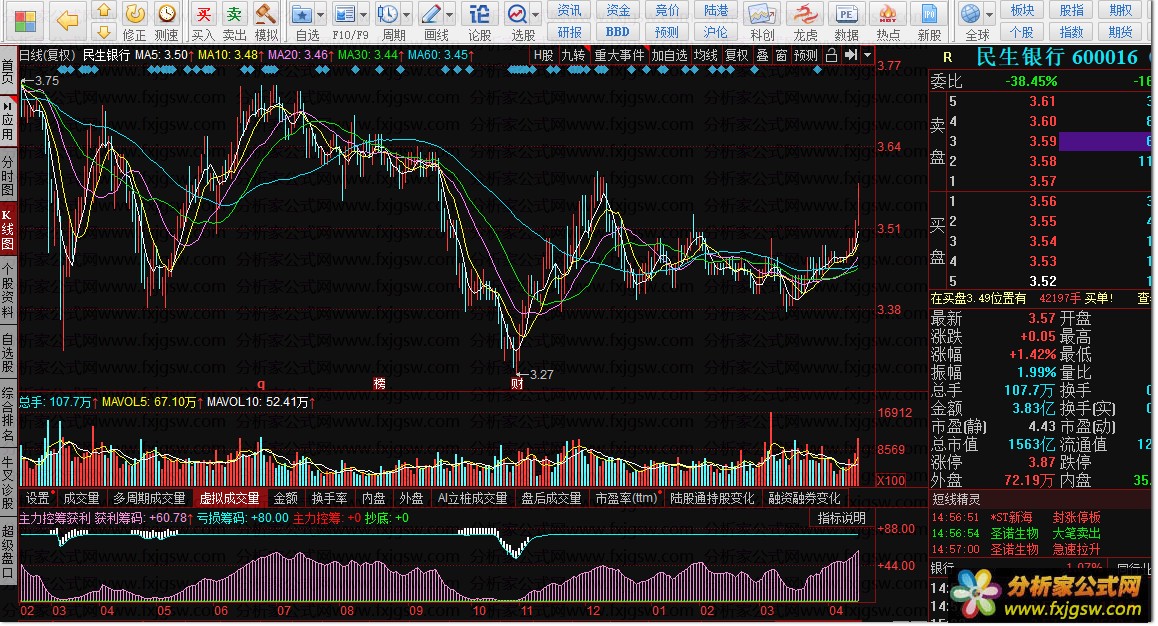The width and height of the screenshot is (1158, 626).
Task: Click the X100 volume scale label
Action: point(891,480)
